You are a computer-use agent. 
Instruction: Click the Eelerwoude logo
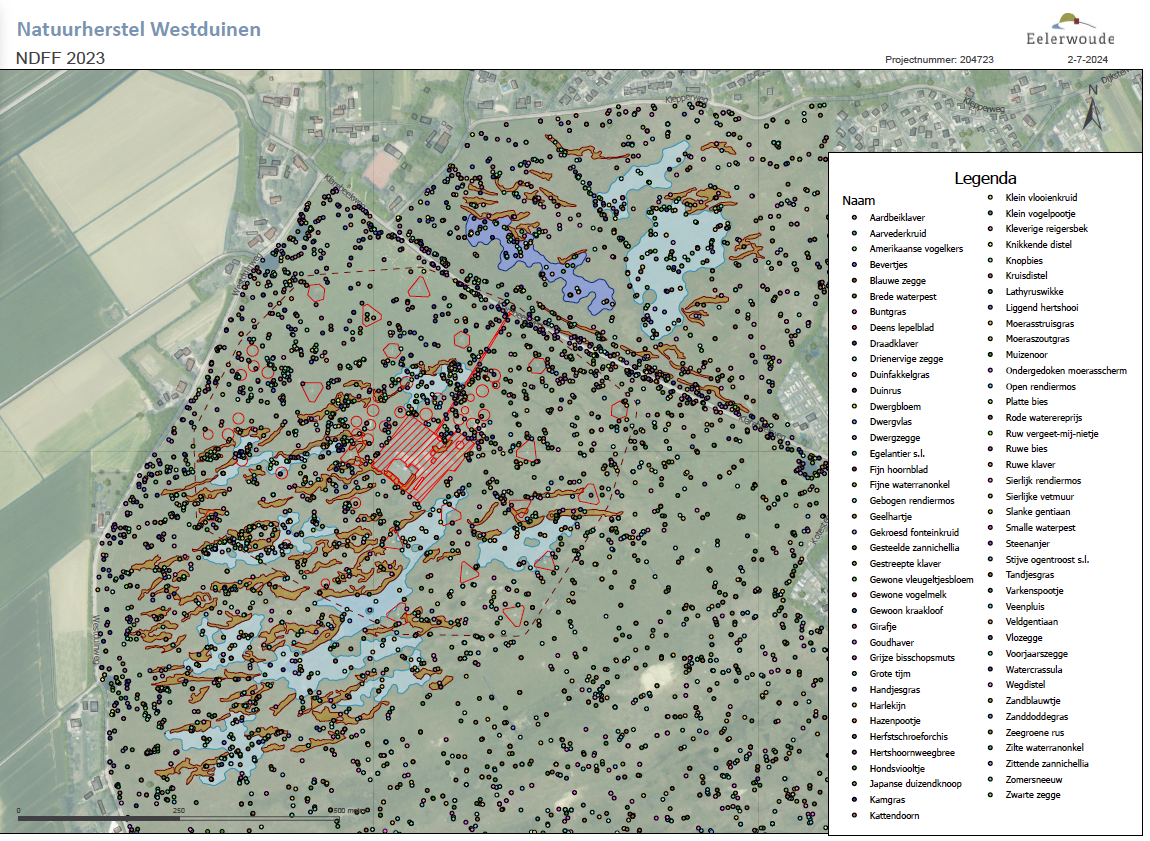click(x=1069, y=30)
